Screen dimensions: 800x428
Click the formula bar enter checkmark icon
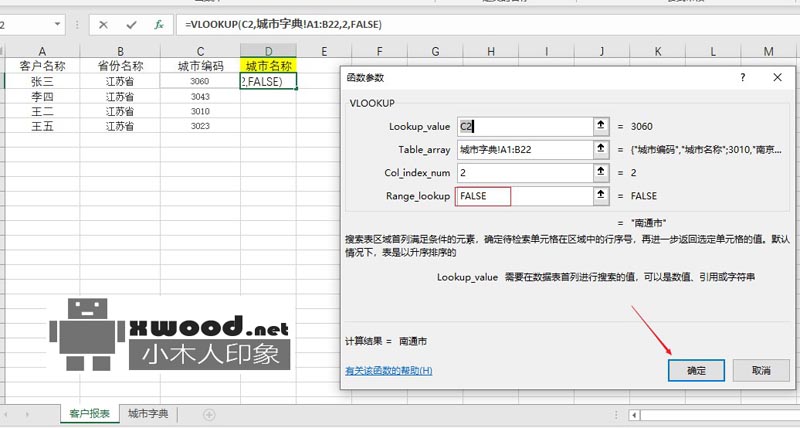(131, 23)
